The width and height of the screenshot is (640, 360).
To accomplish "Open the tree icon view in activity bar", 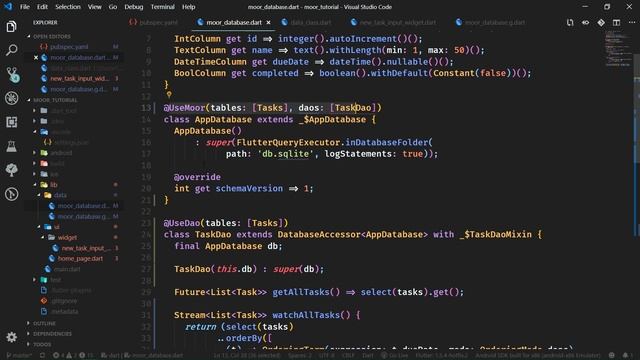I will (11, 170).
